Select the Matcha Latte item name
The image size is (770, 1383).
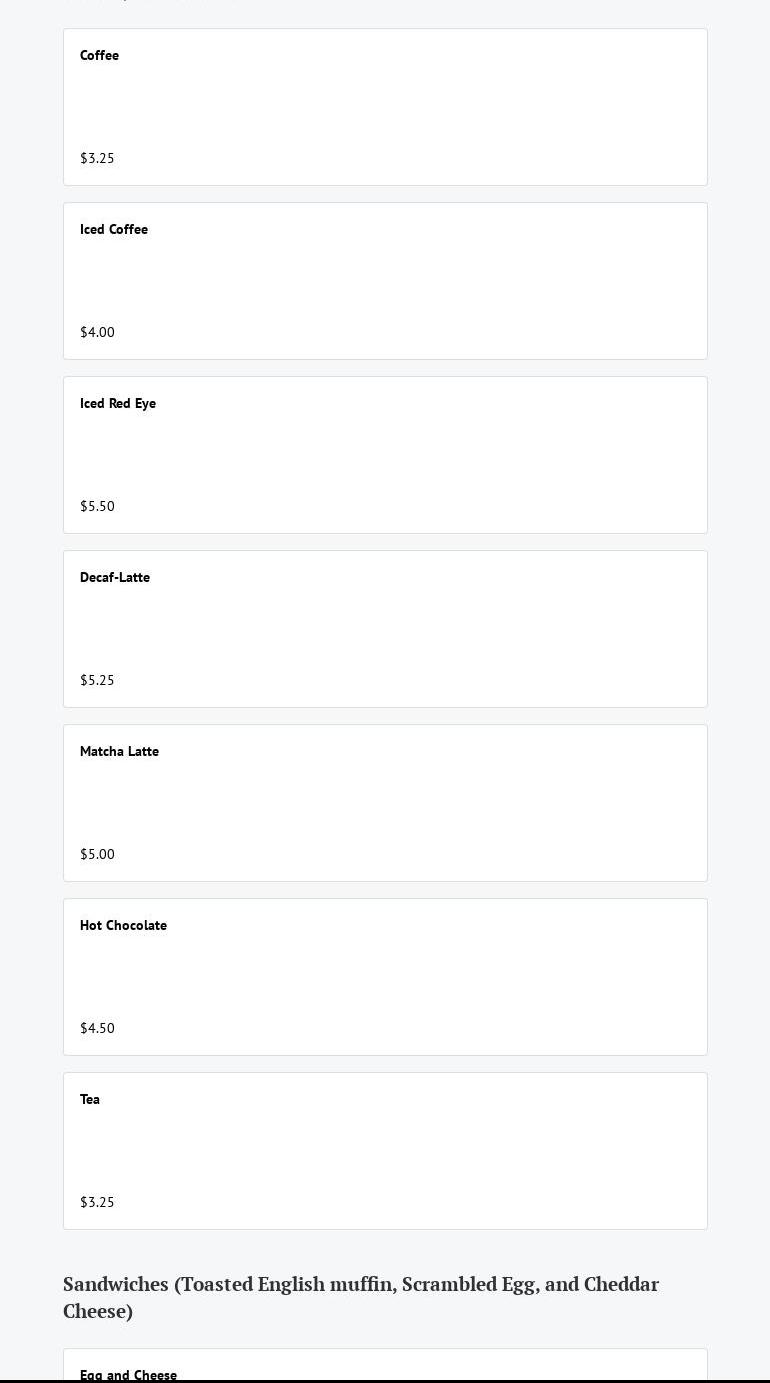(x=119, y=752)
